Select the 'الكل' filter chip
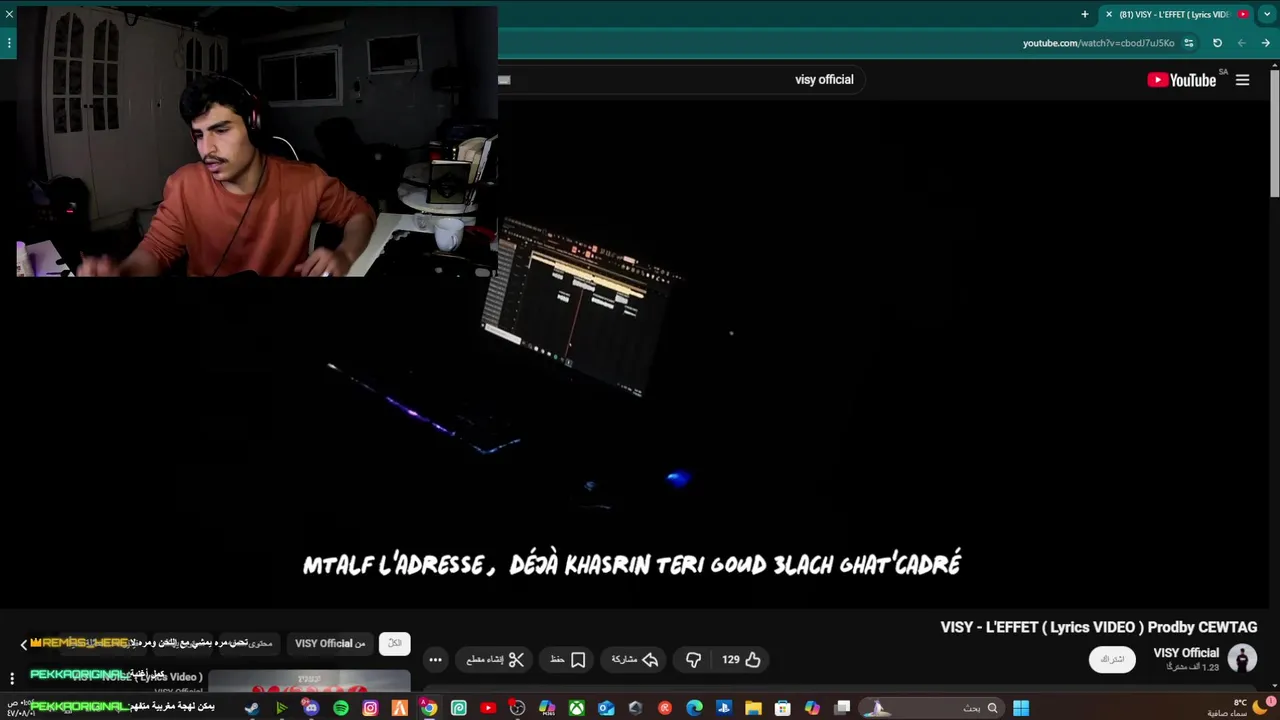Screen dimensions: 1280x720 (x=395, y=643)
